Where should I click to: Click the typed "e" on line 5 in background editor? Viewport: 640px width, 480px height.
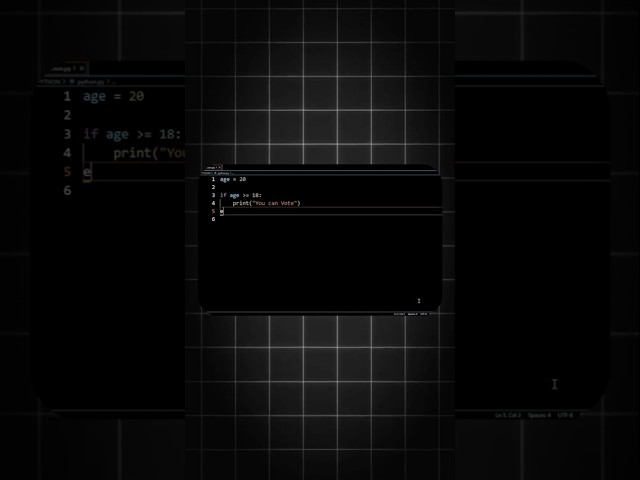(x=87, y=172)
